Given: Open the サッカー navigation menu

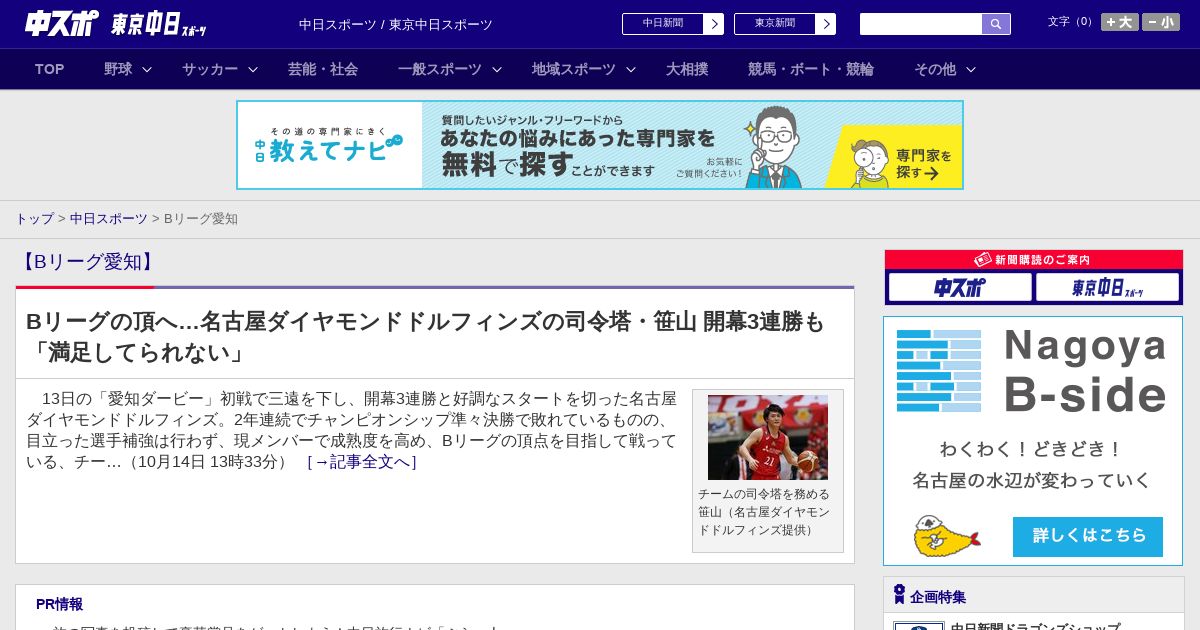Looking at the screenshot, I should point(210,69).
